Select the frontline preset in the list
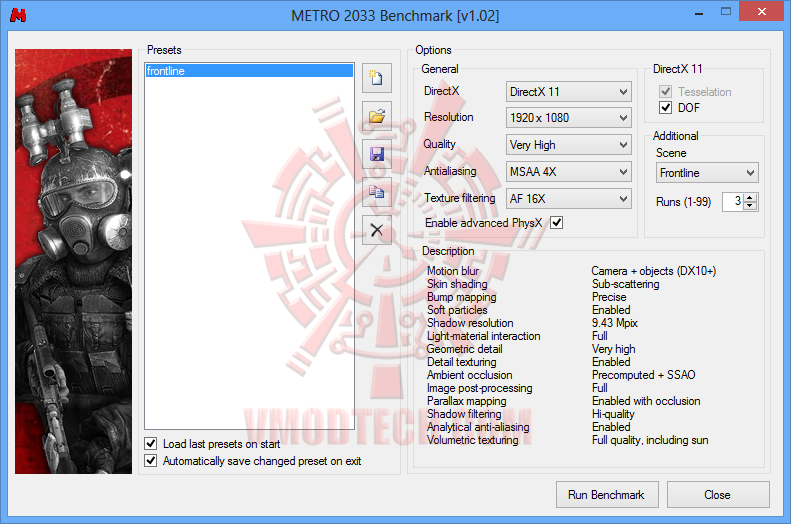Viewport: 791px width, 524px height. (x=249, y=71)
